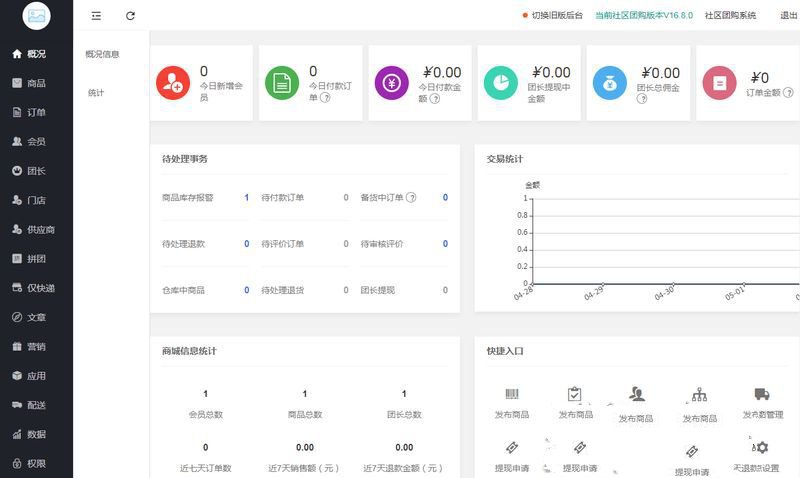
Task: Select 团长 in the sidebar
Action: click(x=29, y=171)
